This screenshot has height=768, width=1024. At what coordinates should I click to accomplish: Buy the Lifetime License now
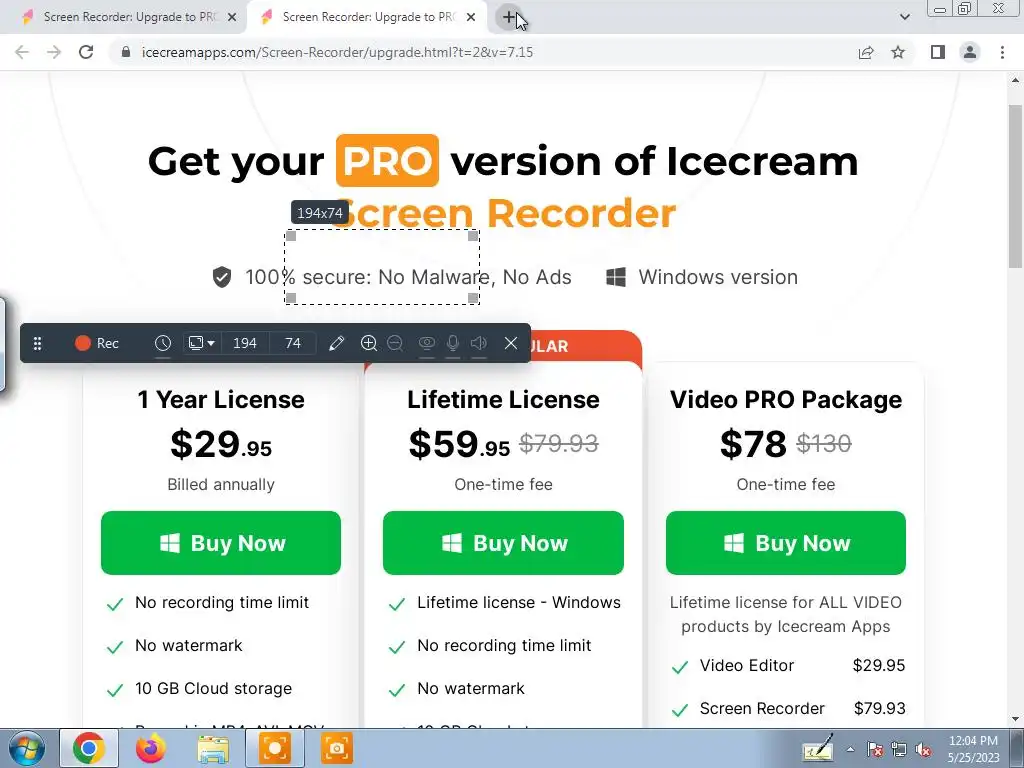tap(503, 543)
